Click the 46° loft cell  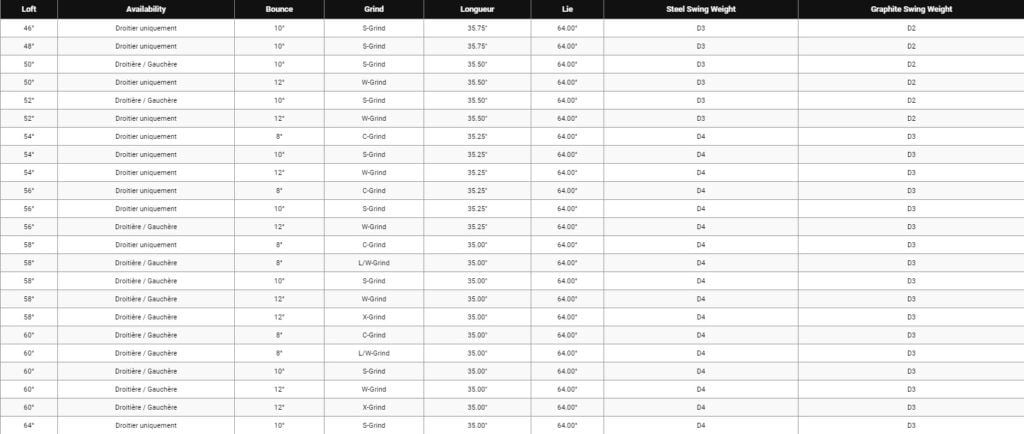click(x=29, y=28)
